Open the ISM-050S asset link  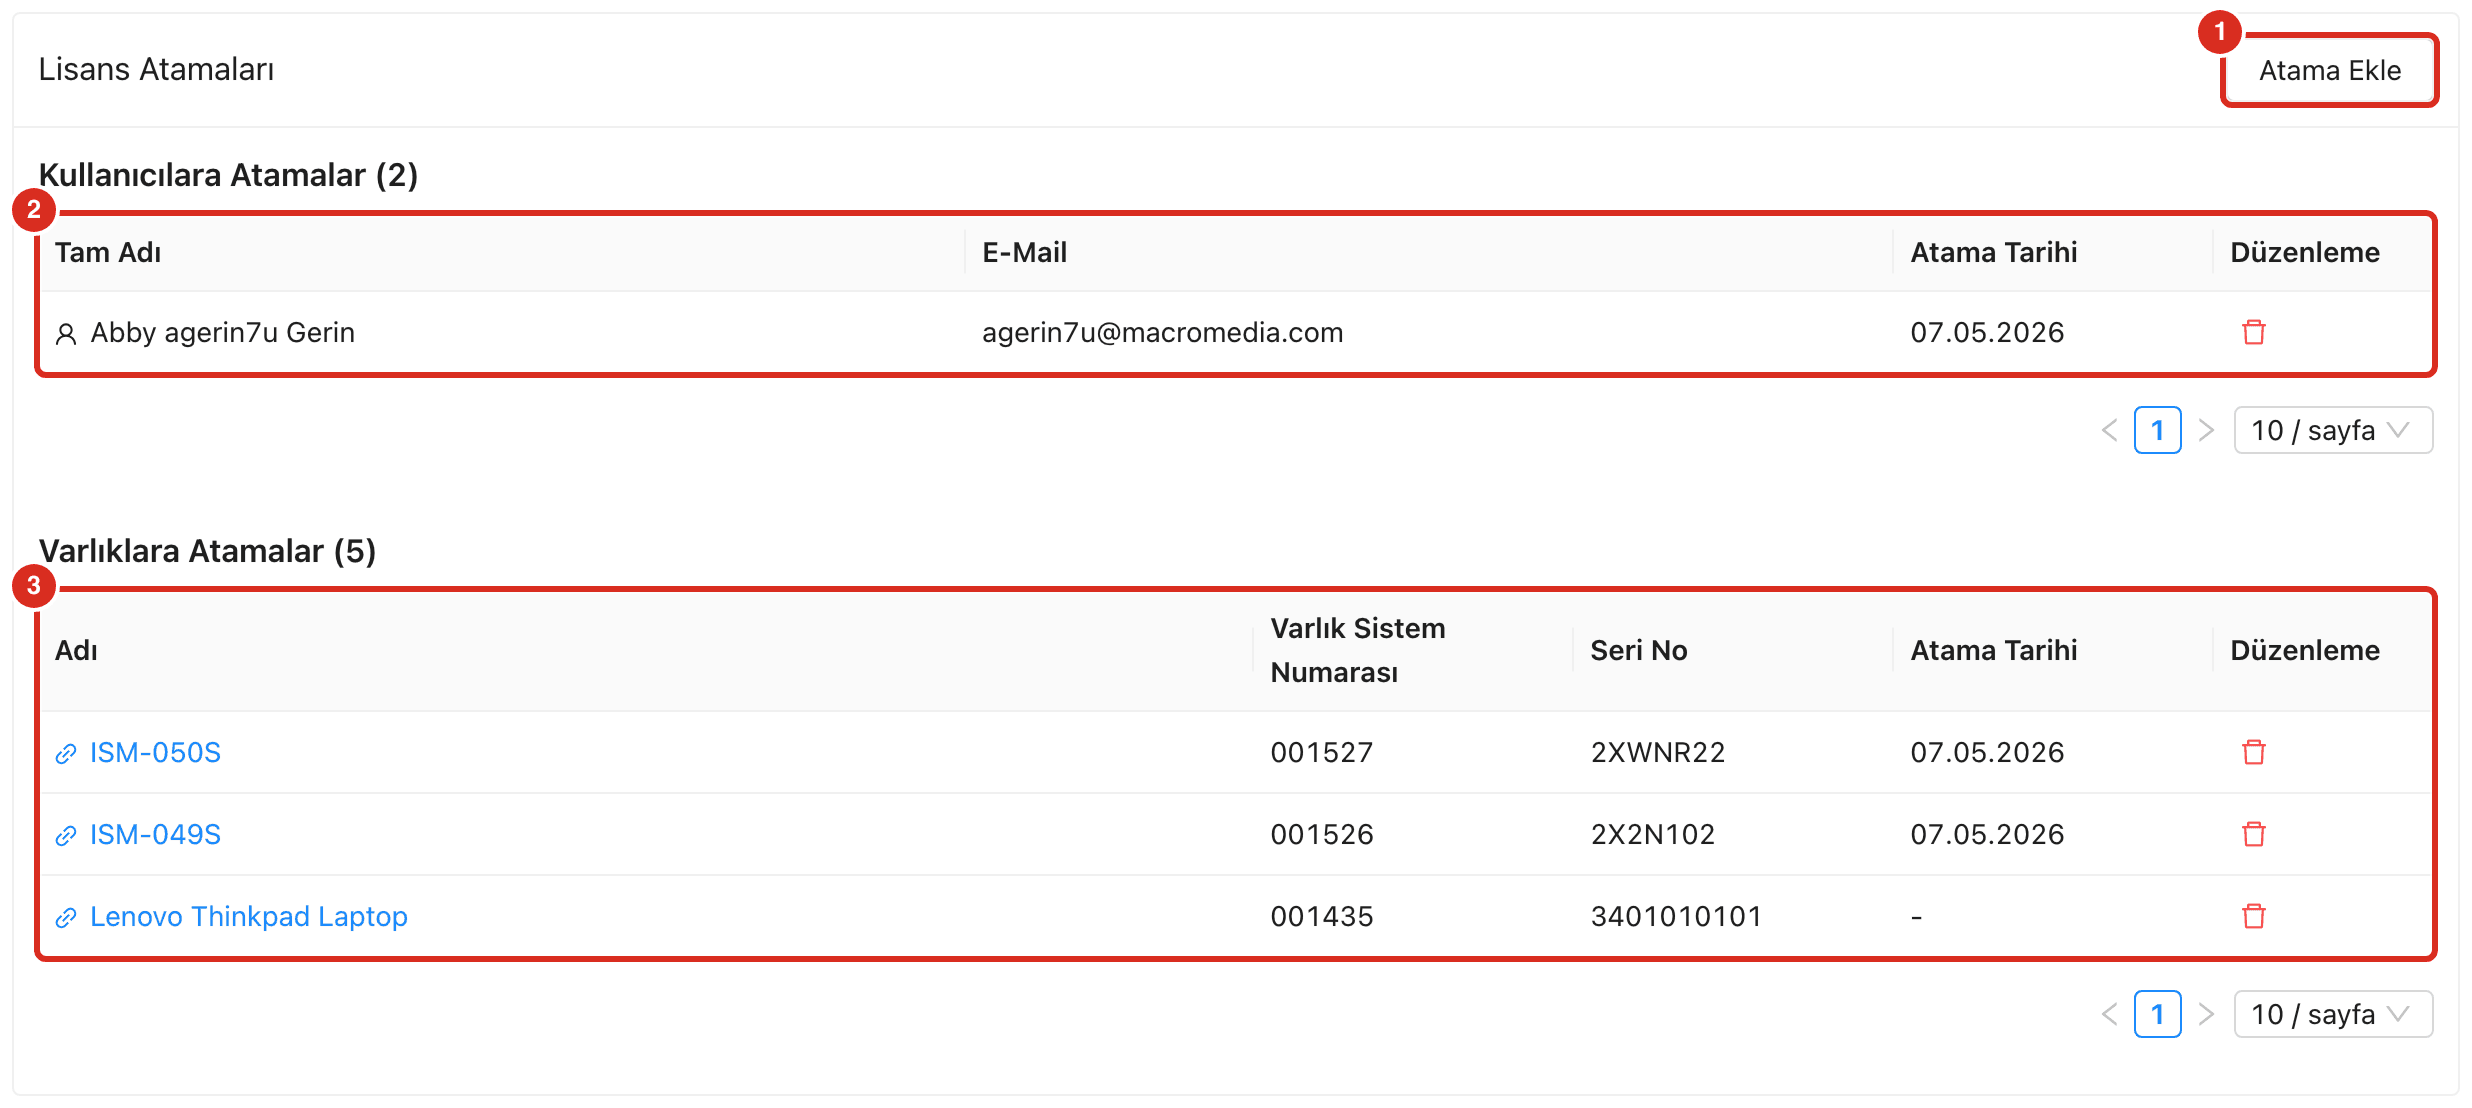[x=155, y=752]
